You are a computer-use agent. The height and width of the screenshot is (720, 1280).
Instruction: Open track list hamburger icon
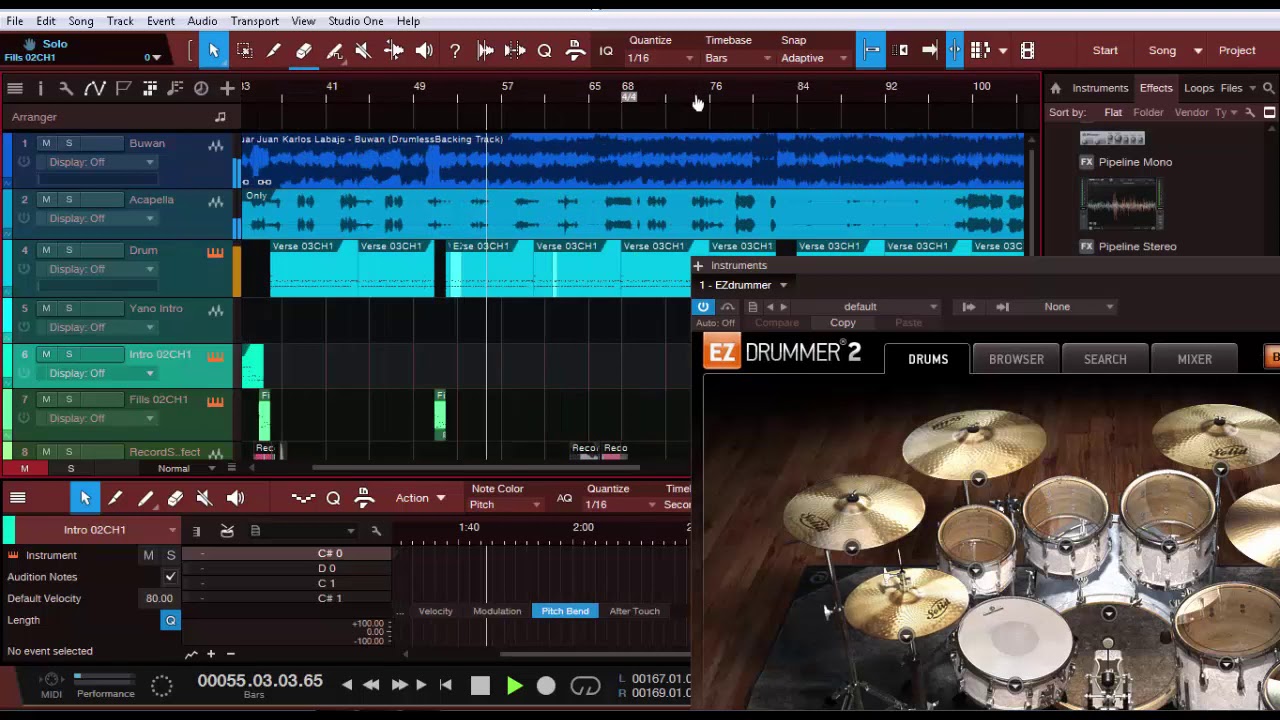[15, 89]
